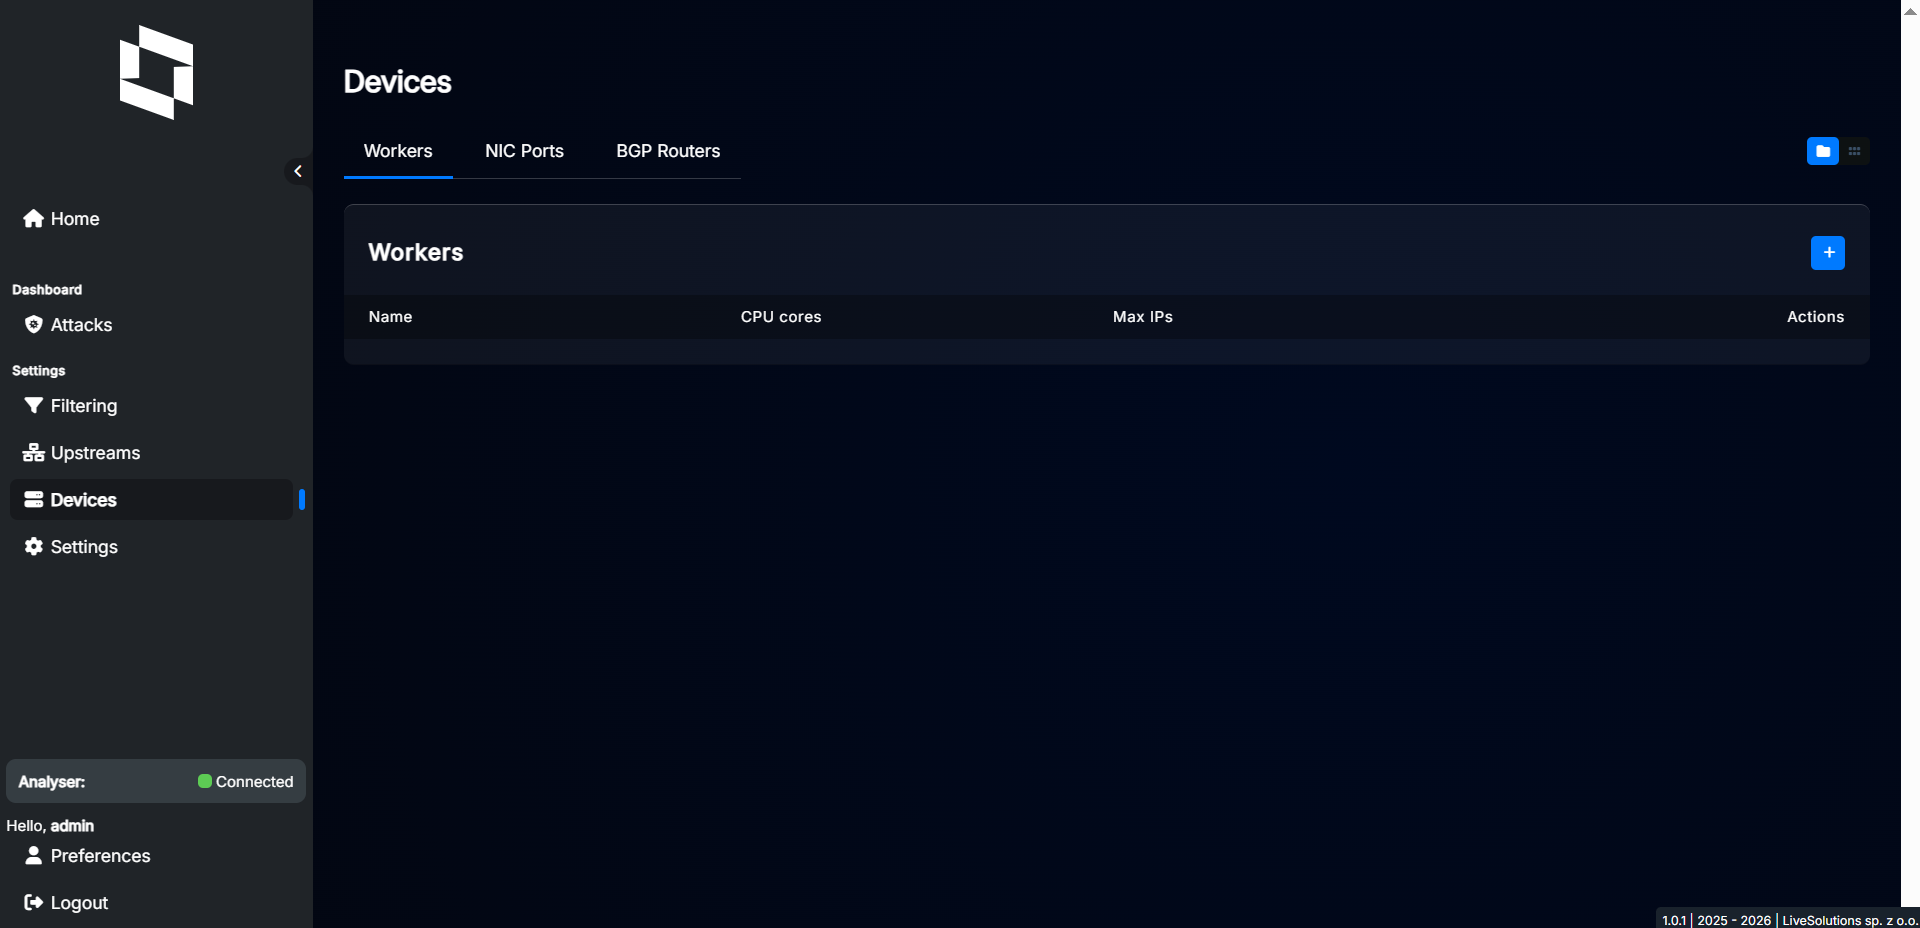This screenshot has height=928, width=1920.
Task: Switch to the NIC Ports tab
Action: tap(524, 151)
